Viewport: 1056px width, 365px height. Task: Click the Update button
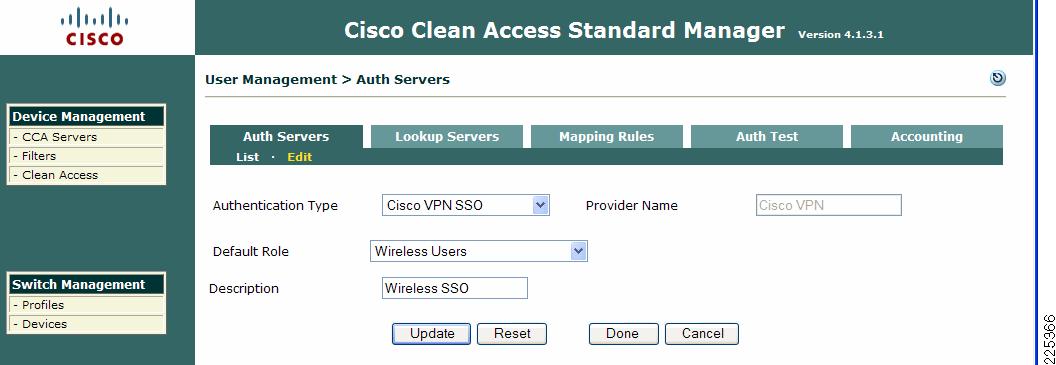pos(432,333)
